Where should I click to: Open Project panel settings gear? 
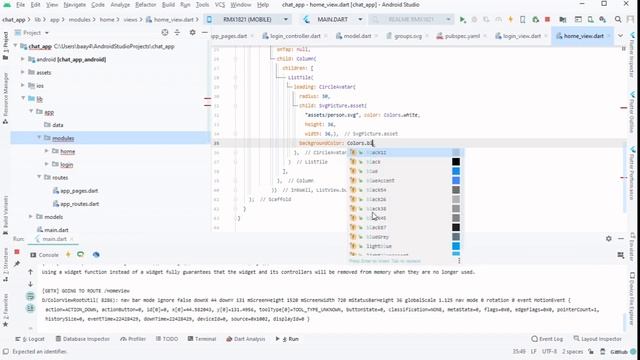192,33
